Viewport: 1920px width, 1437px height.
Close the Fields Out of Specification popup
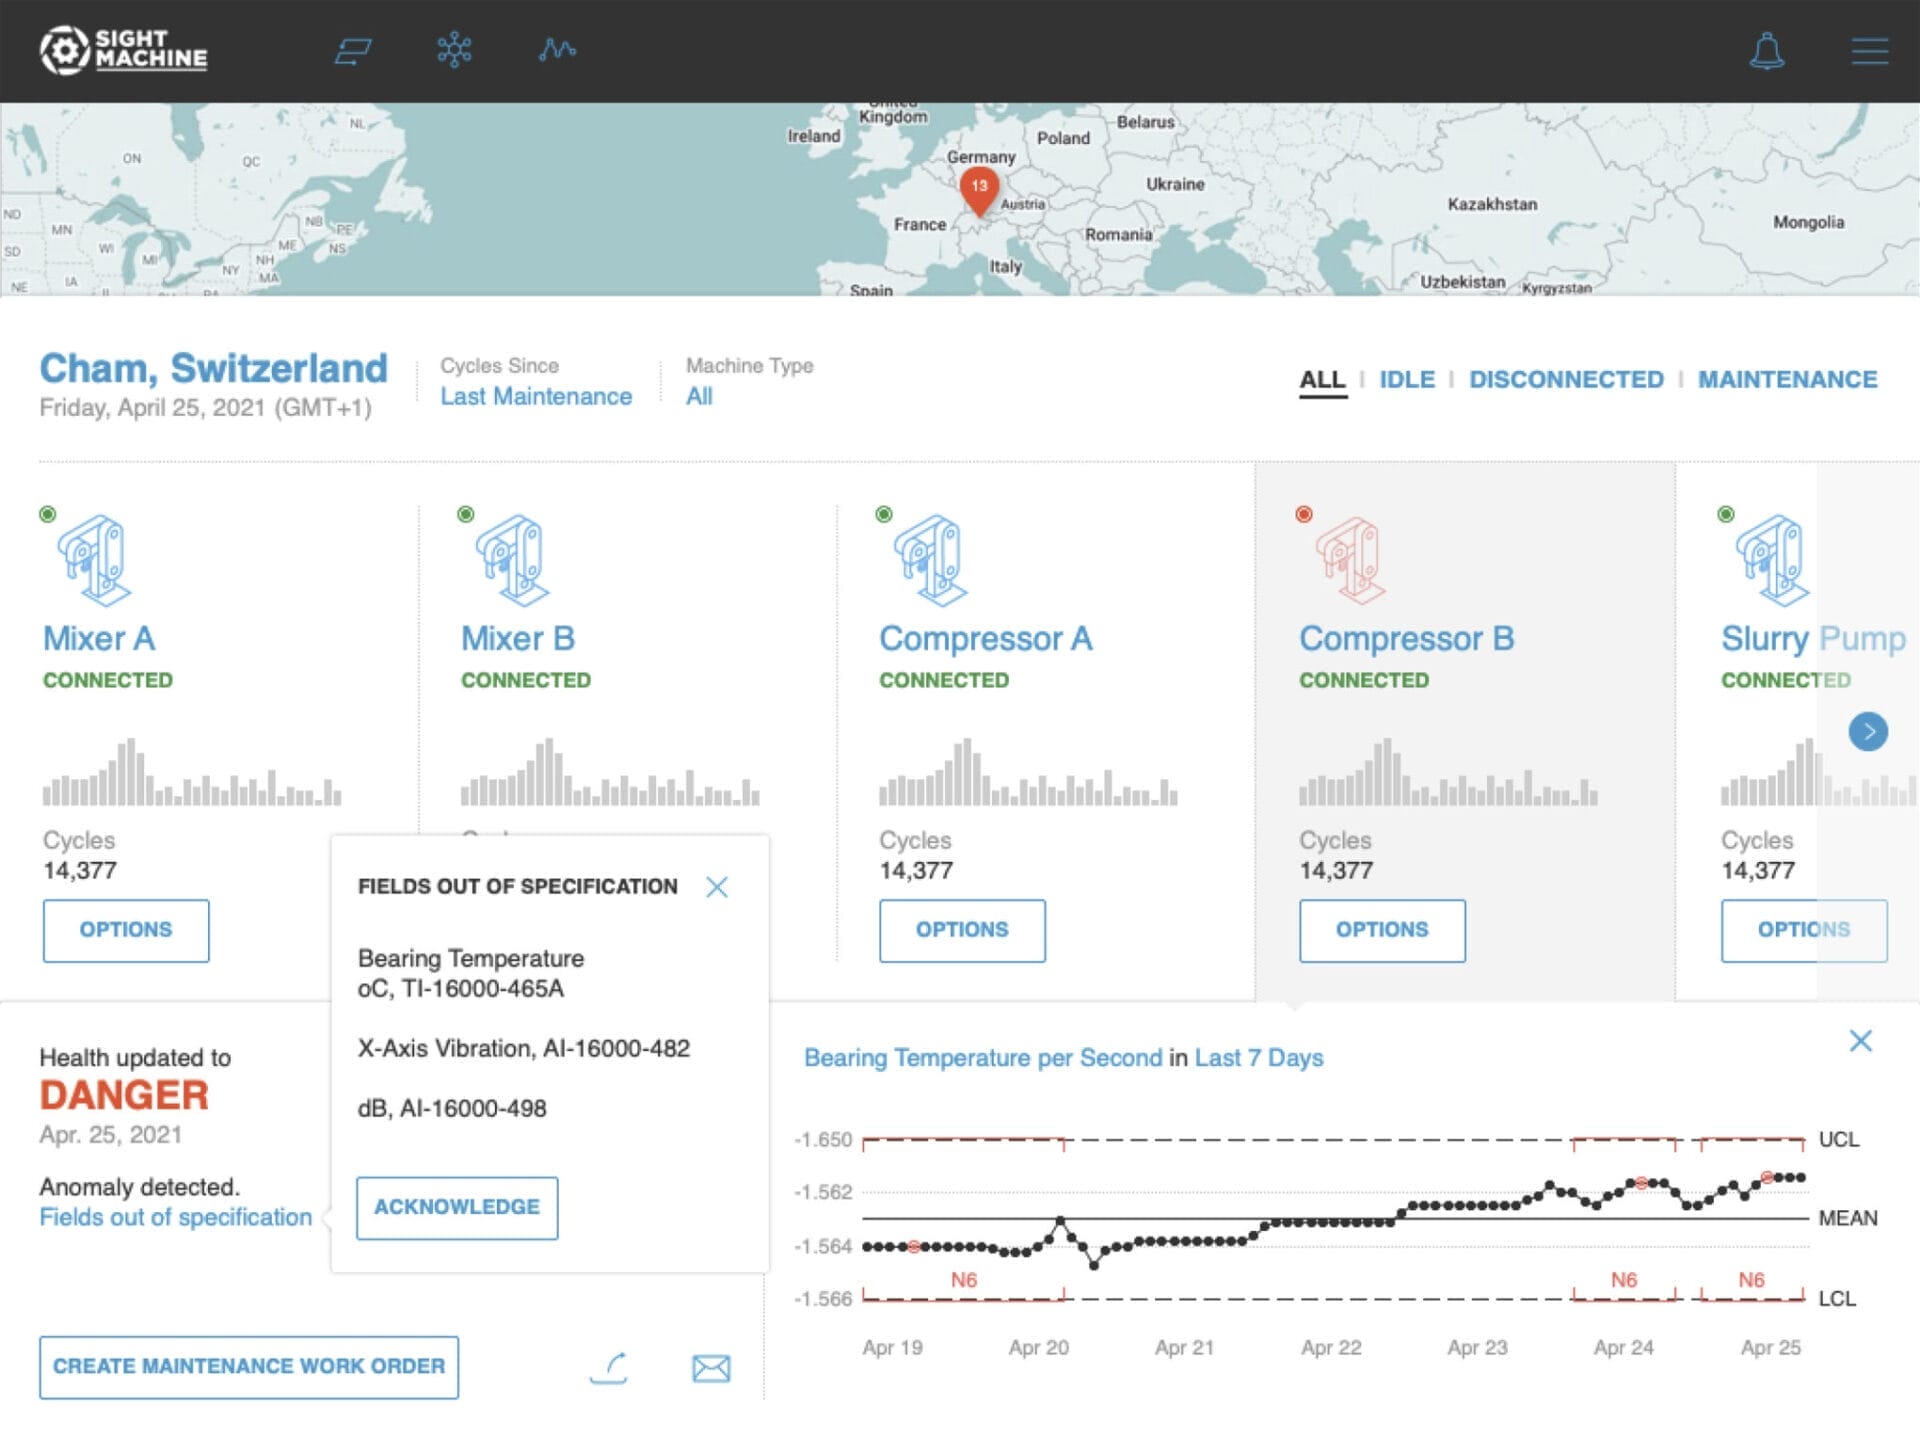[716, 887]
